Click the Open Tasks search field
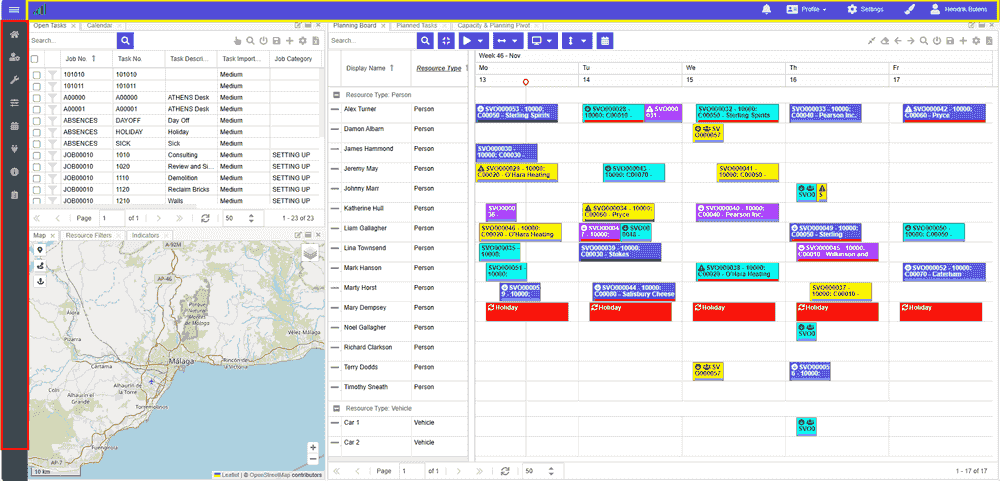The height and width of the screenshot is (481, 1000). 73,40
